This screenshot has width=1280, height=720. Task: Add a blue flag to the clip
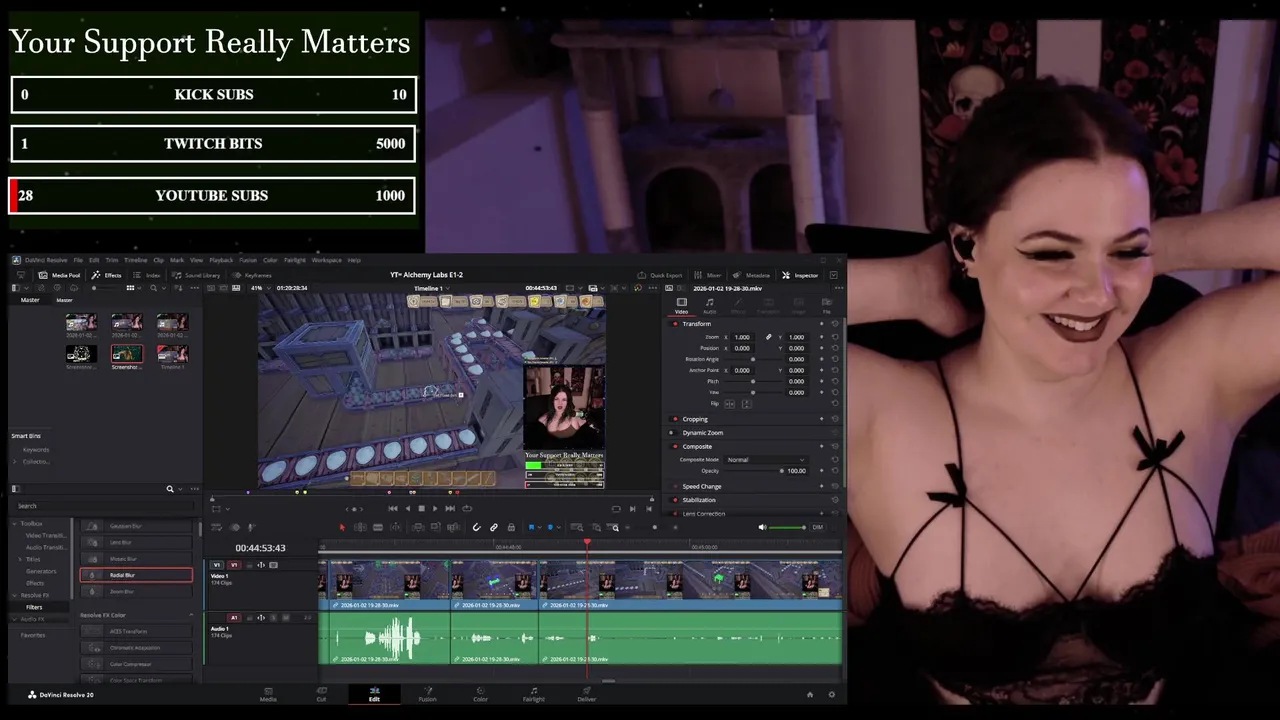[532, 527]
